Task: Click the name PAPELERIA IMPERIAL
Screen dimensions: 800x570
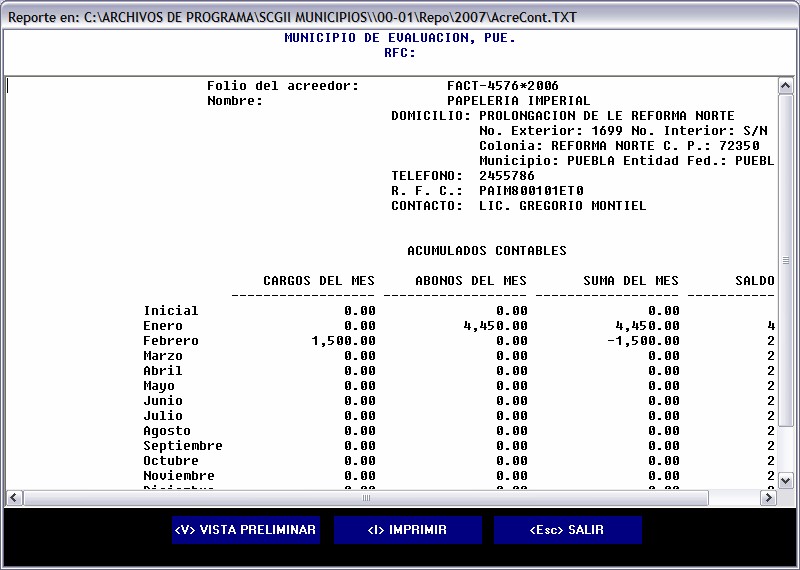Action: [518, 101]
